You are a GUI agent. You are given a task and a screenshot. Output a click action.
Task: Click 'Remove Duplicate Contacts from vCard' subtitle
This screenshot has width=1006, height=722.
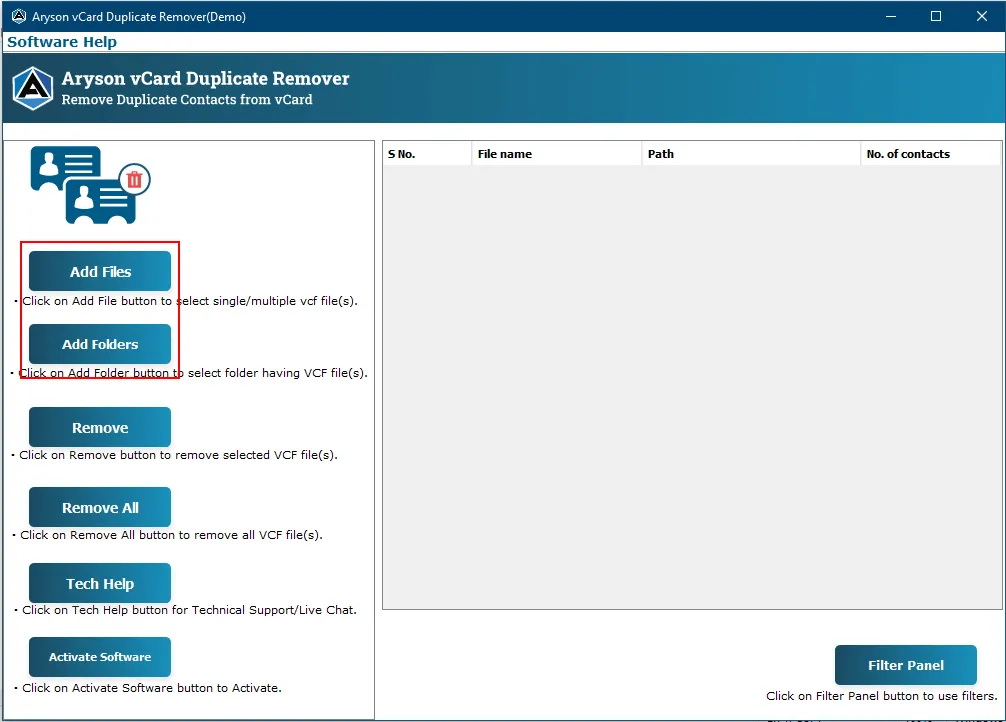click(187, 99)
